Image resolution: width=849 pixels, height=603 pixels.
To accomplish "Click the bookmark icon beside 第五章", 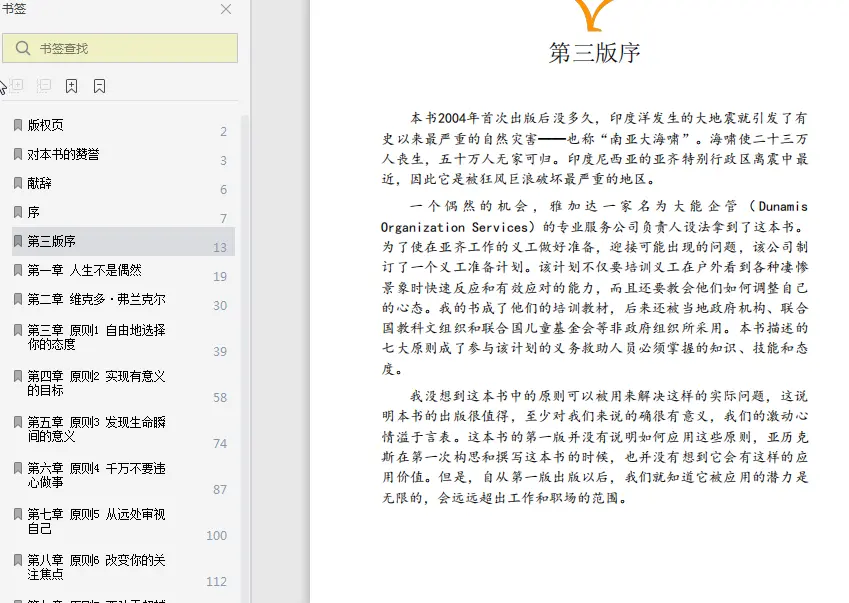I will [x=18, y=422].
